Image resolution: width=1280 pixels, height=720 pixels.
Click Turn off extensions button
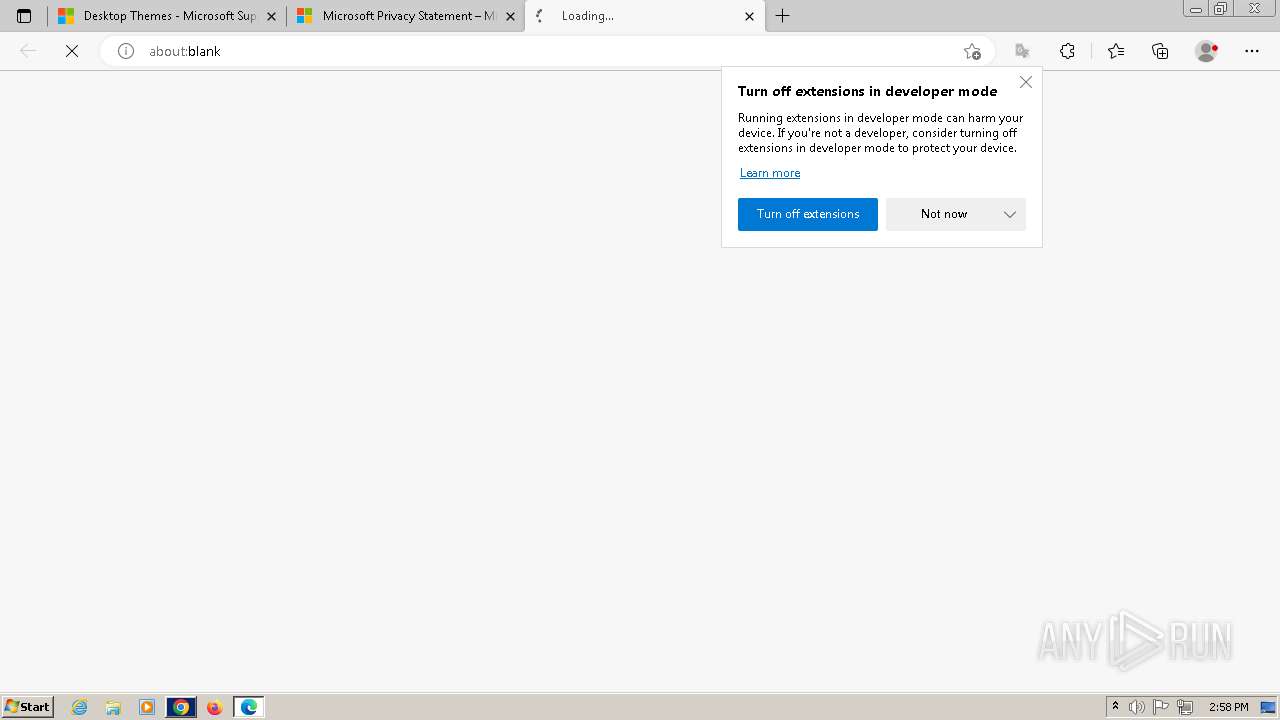808,214
